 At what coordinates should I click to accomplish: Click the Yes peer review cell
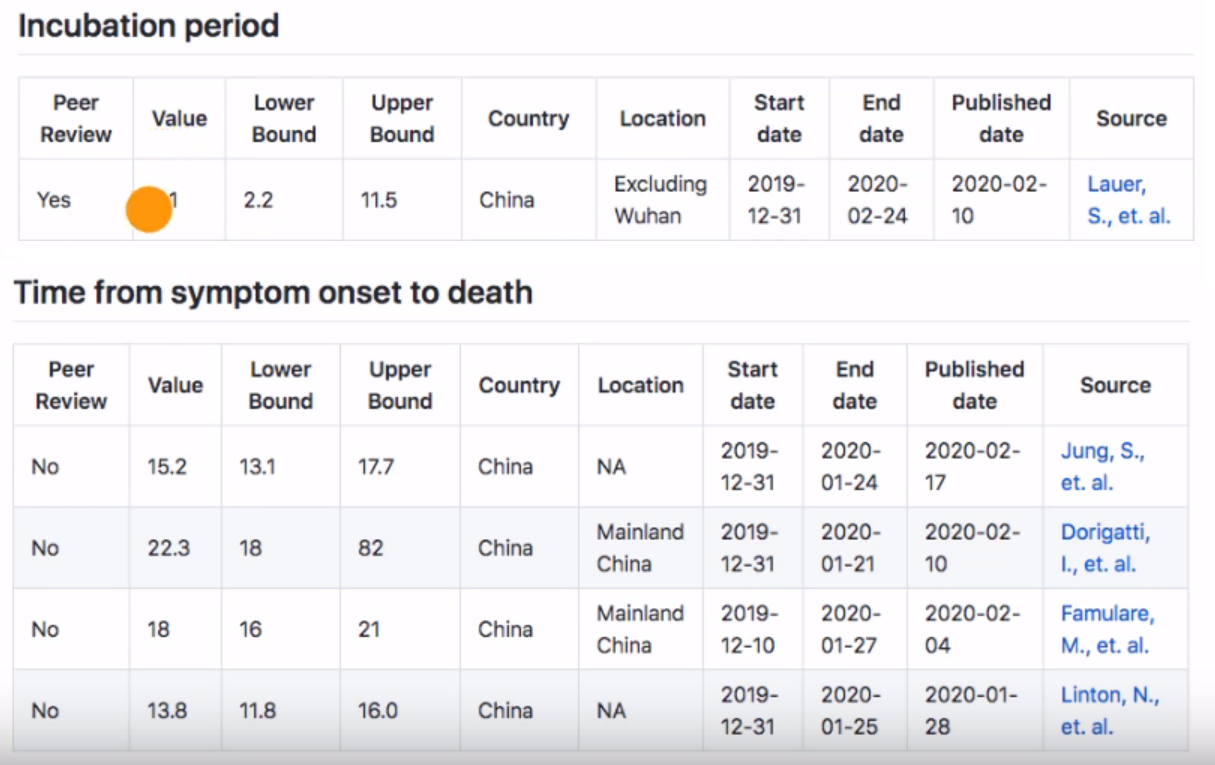(54, 200)
